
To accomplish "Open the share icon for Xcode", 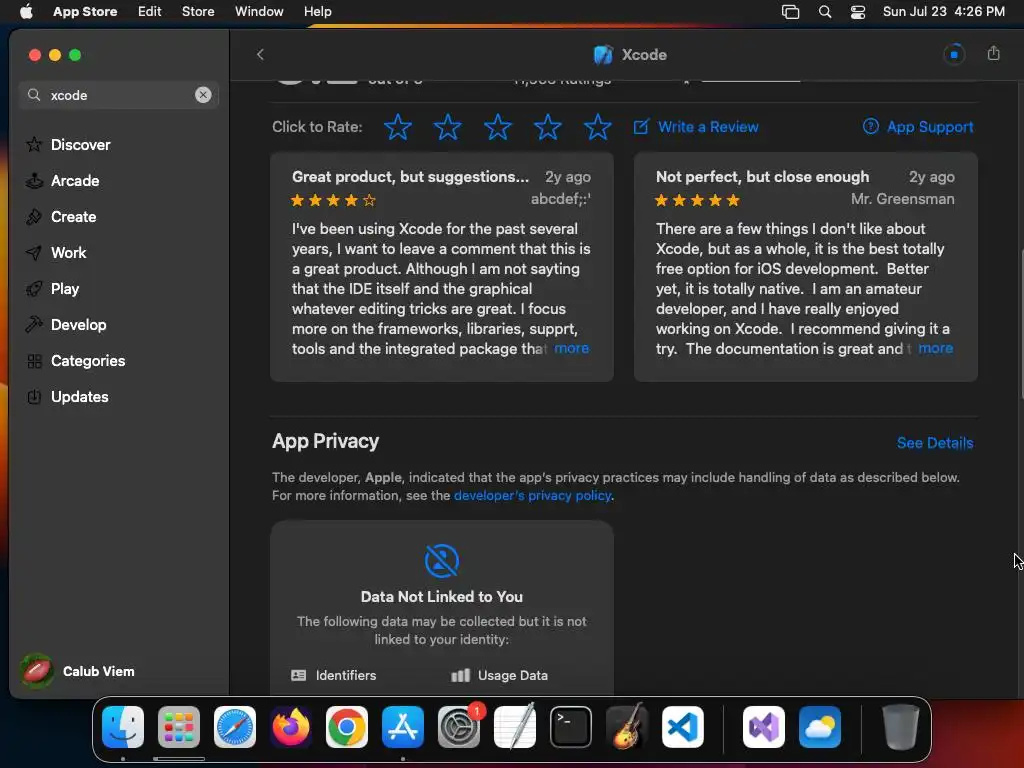I will (993, 54).
